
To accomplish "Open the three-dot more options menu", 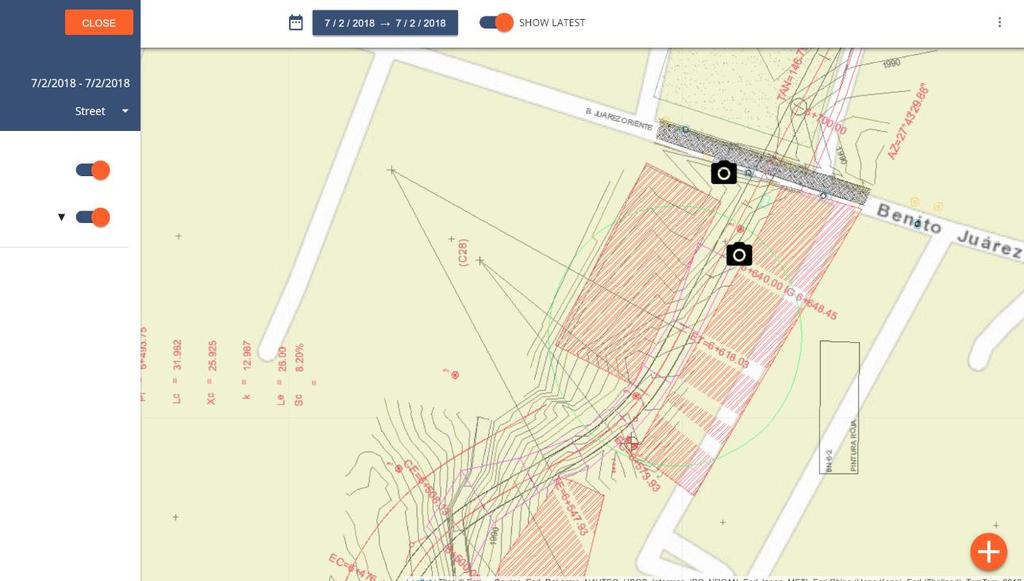I will tap(999, 23).
